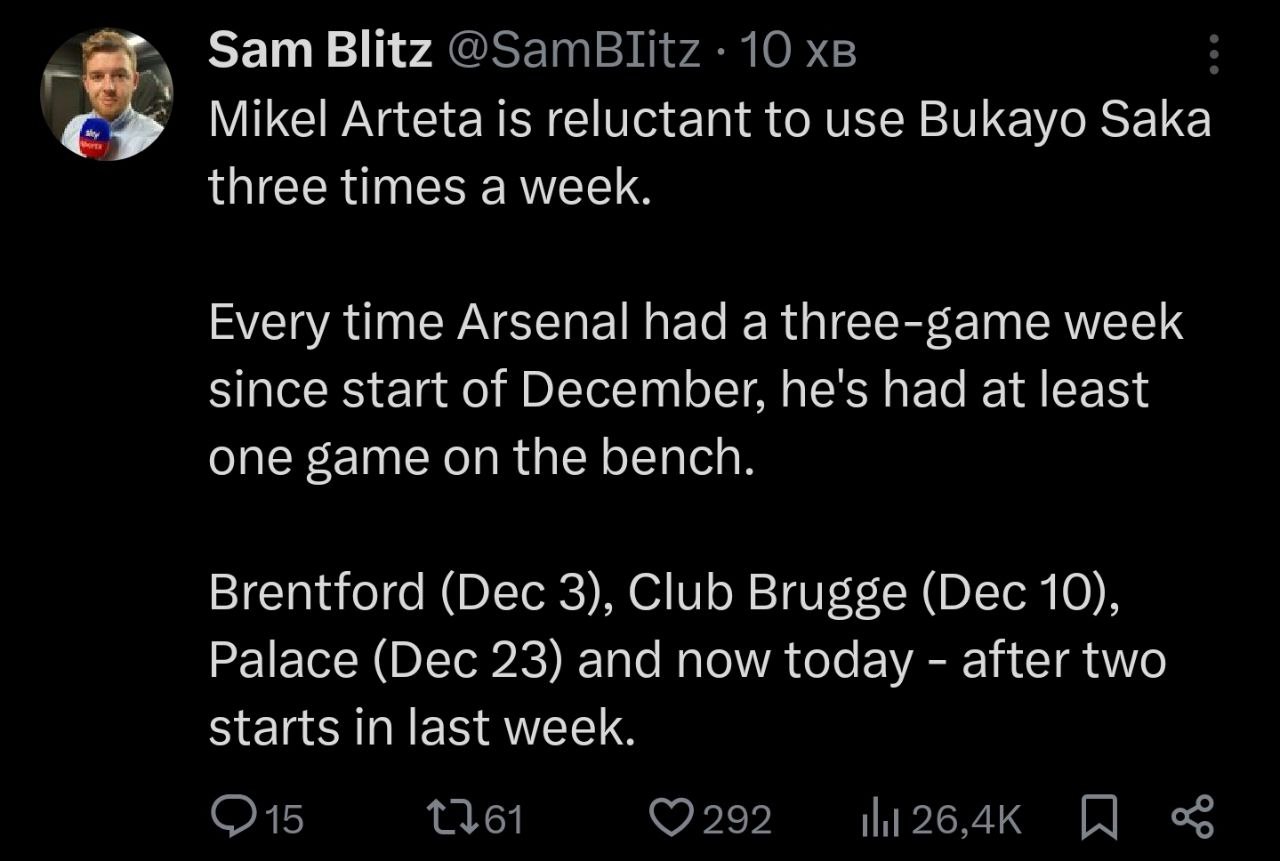
Task: Click the repost count 61
Action: [503, 819]
